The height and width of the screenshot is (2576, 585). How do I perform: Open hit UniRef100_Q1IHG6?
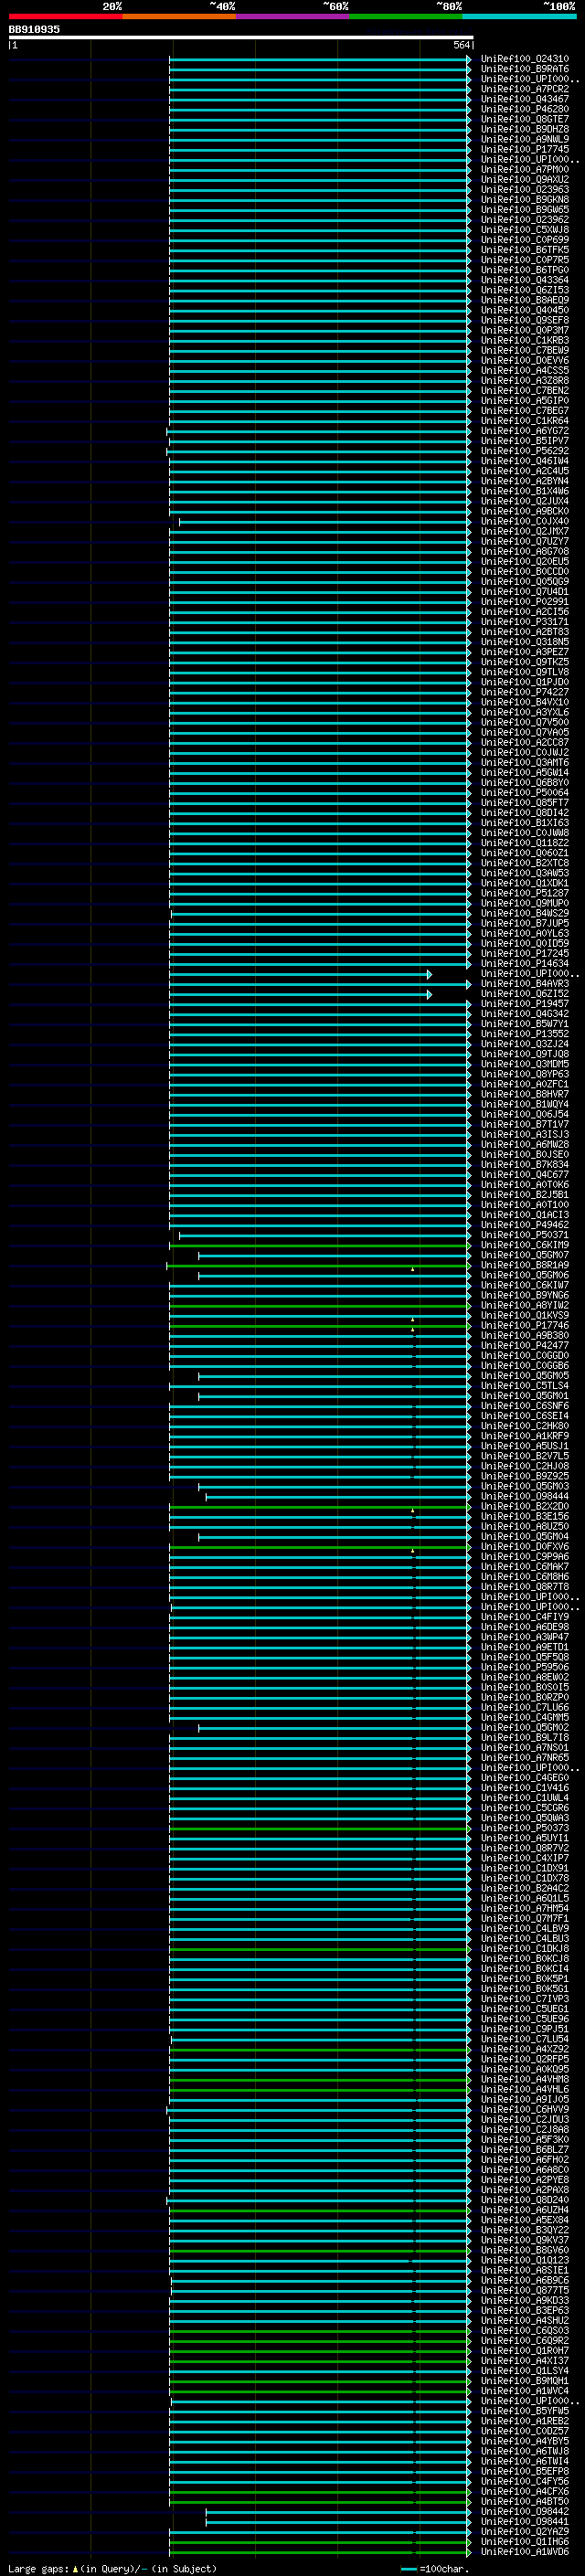(x=524, y=2541)
